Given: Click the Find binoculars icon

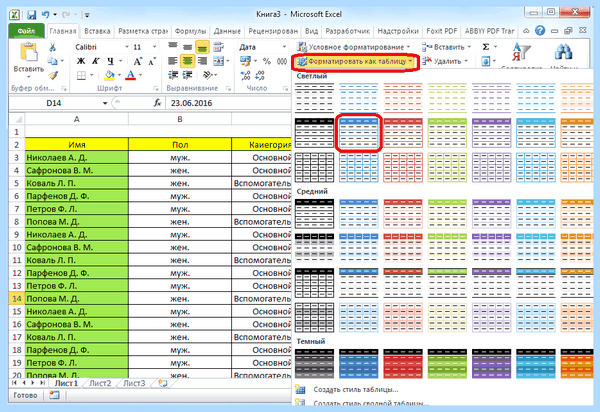Looking at the screenshot, I should point(563,52).
